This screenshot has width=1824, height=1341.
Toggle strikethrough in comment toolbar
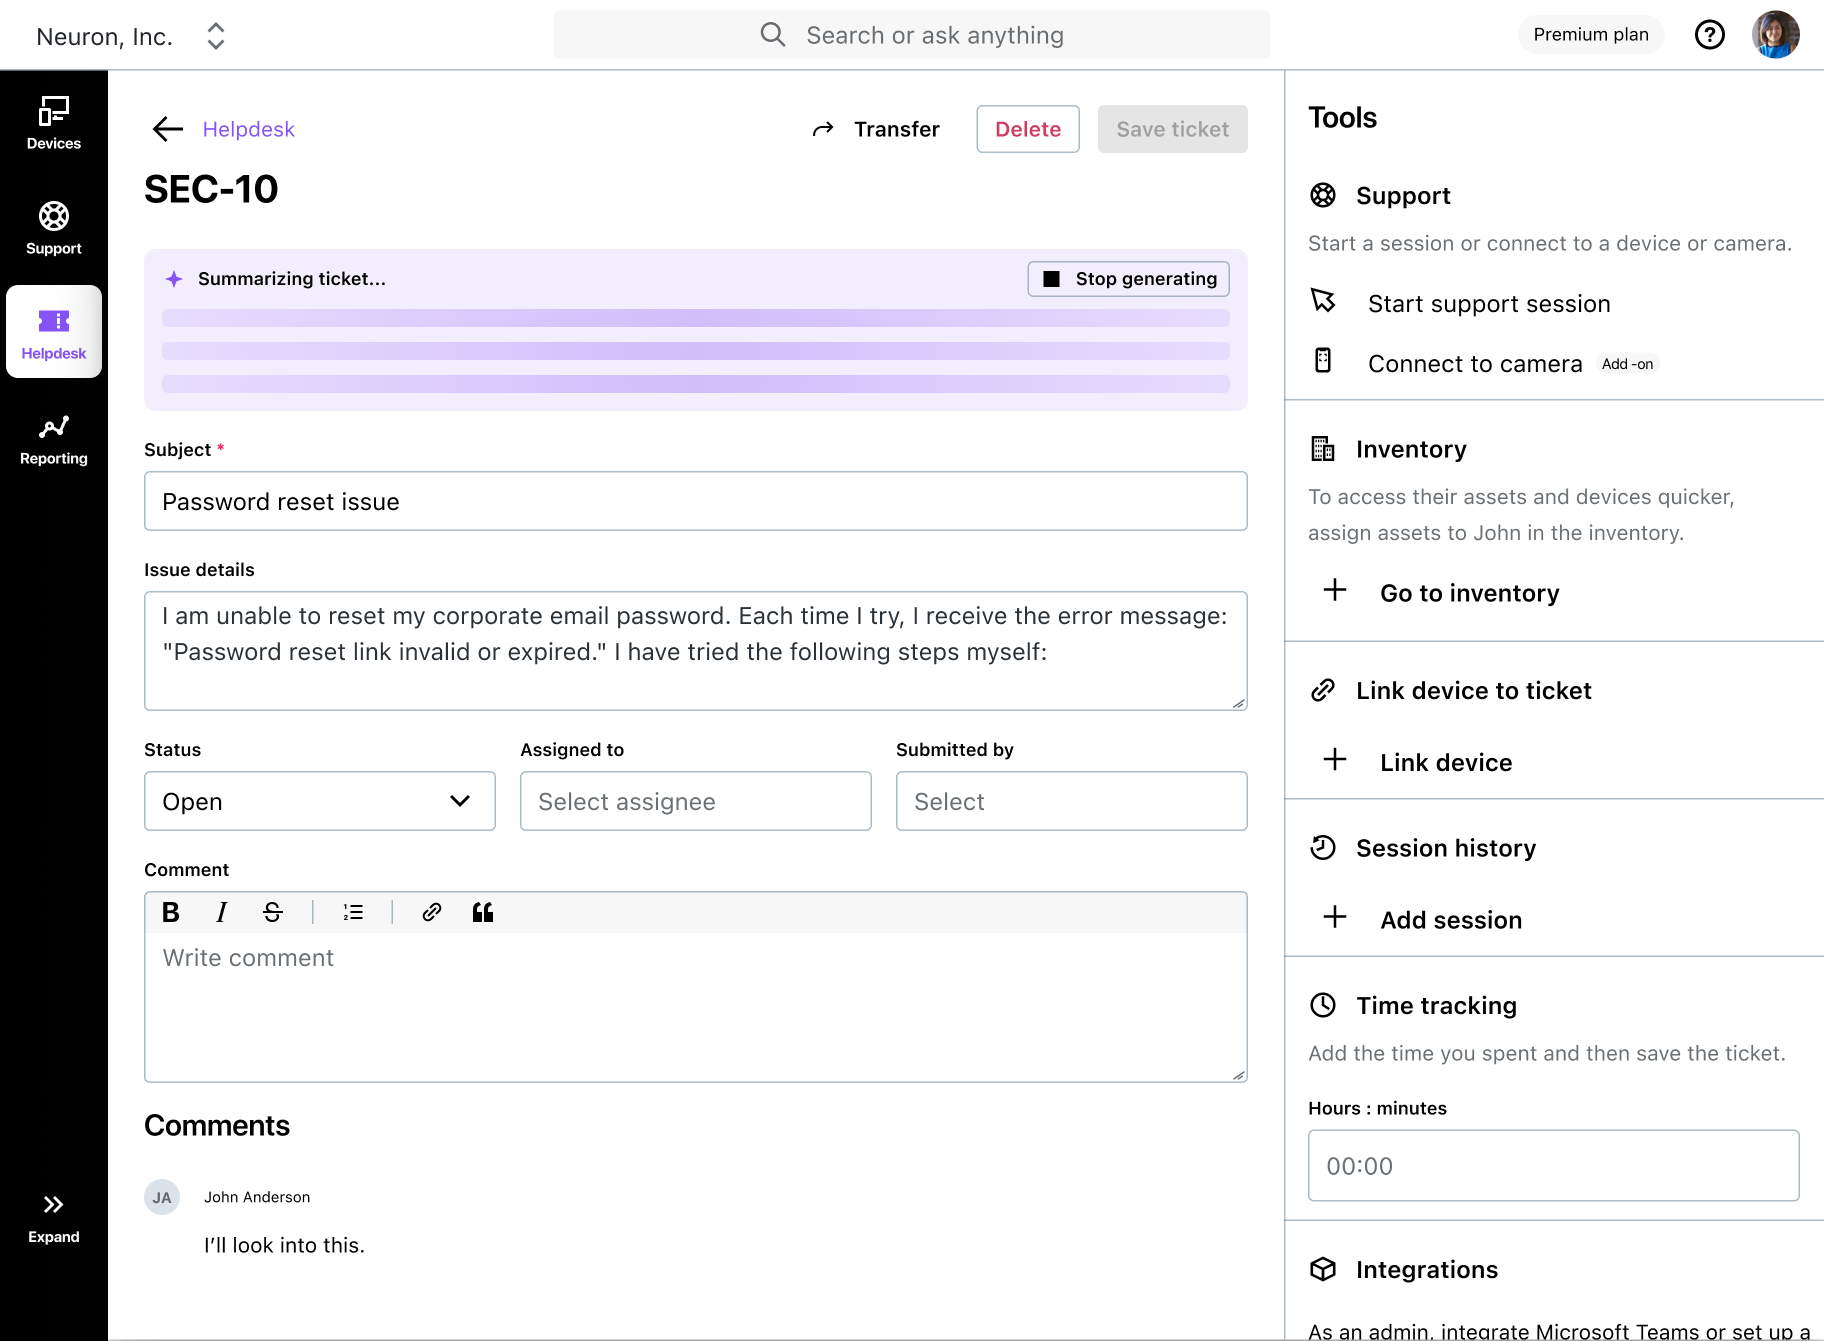(272, 912)
